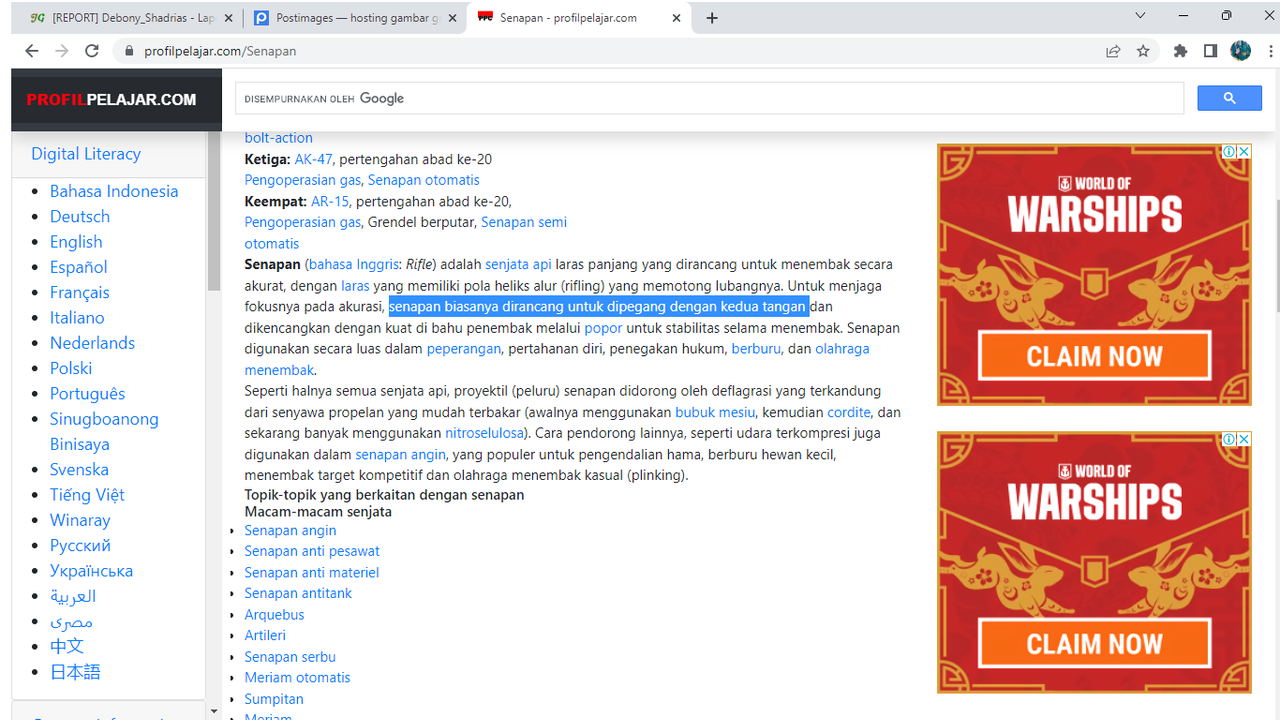Click CLAIM NOW on top ad
Screen dimensions: 1280x720
coord(1094,357)
